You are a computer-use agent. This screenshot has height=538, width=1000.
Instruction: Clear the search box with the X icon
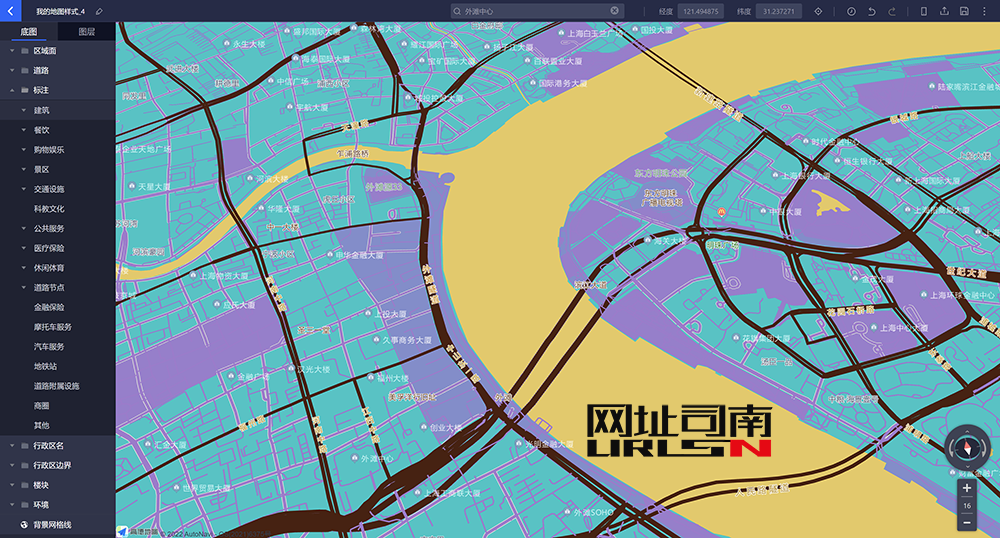point(614,11)
